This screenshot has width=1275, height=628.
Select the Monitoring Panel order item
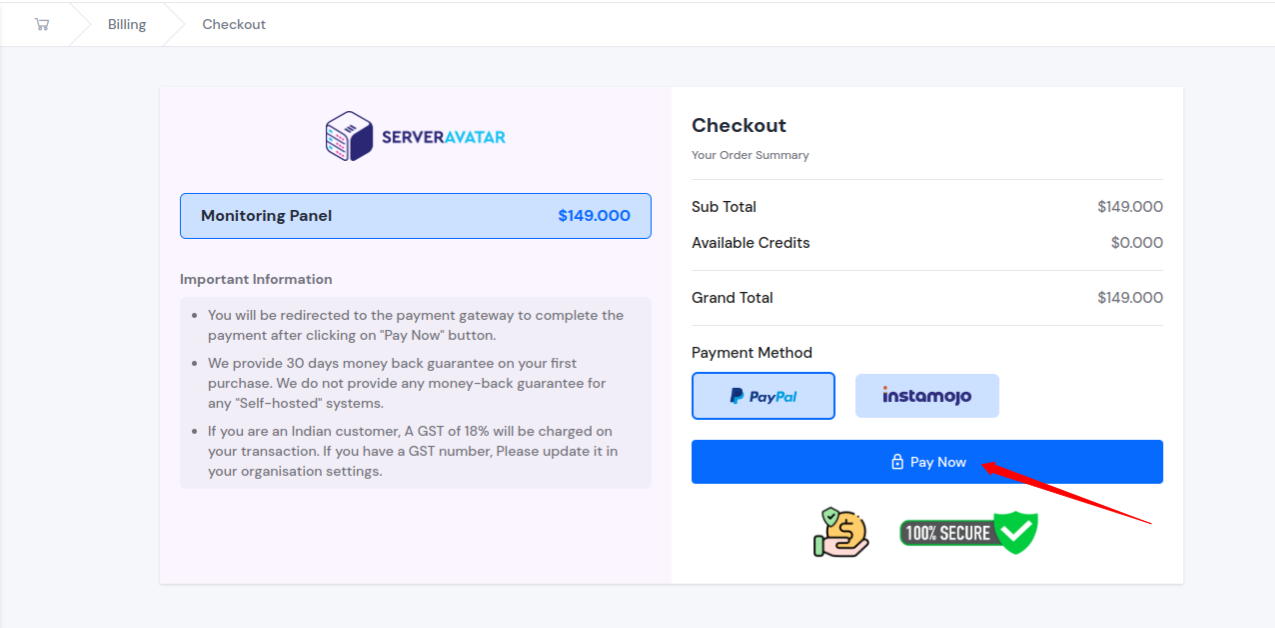416,216
